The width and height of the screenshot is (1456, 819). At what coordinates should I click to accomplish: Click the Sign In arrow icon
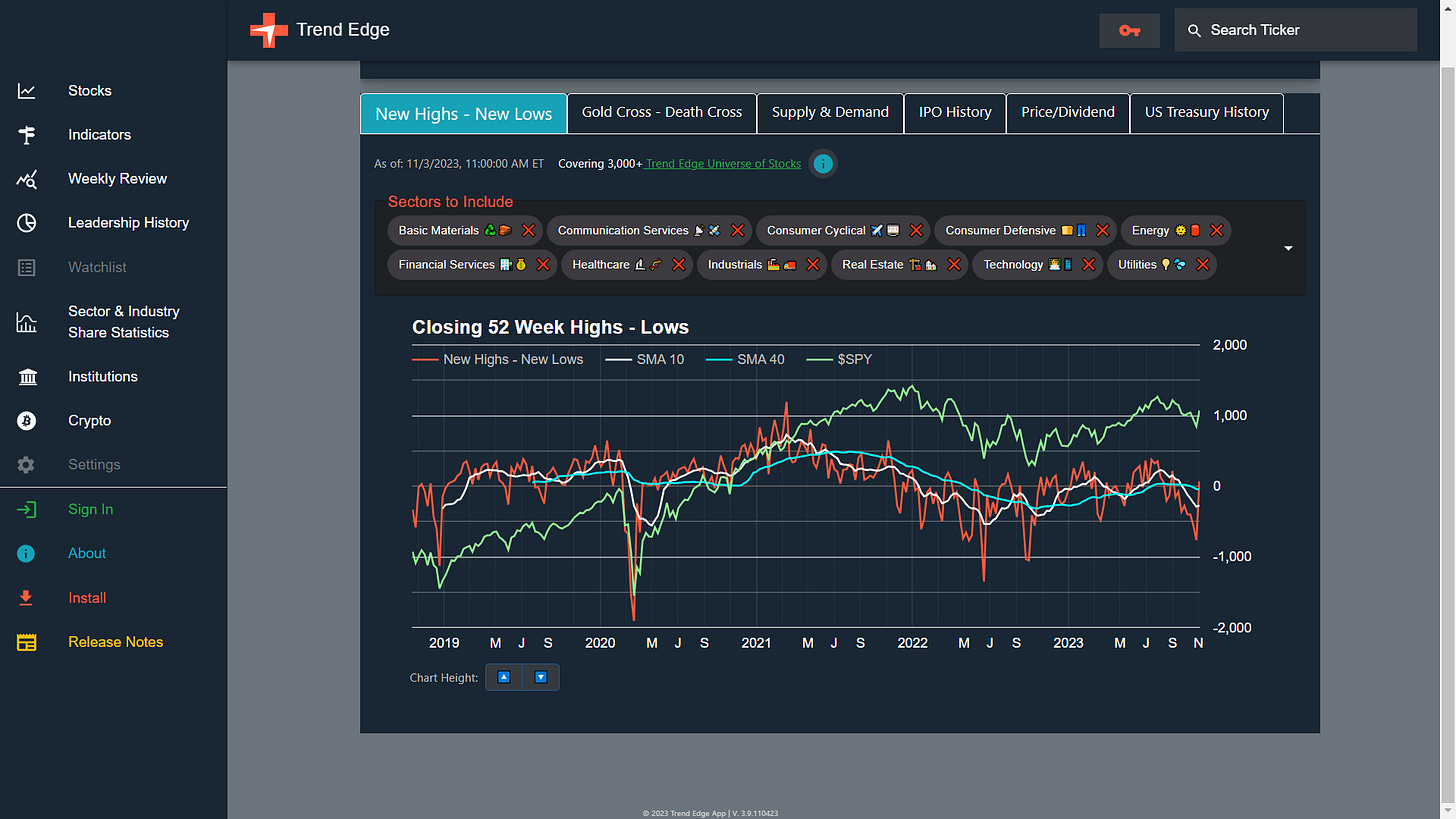click(x=27, y=509)
